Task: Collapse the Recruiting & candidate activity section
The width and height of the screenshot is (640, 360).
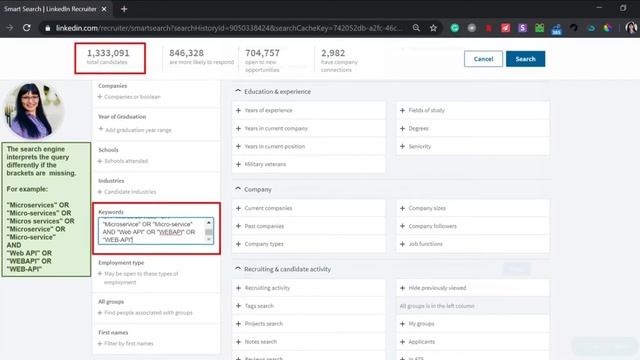Action: (x=238, y=269)
